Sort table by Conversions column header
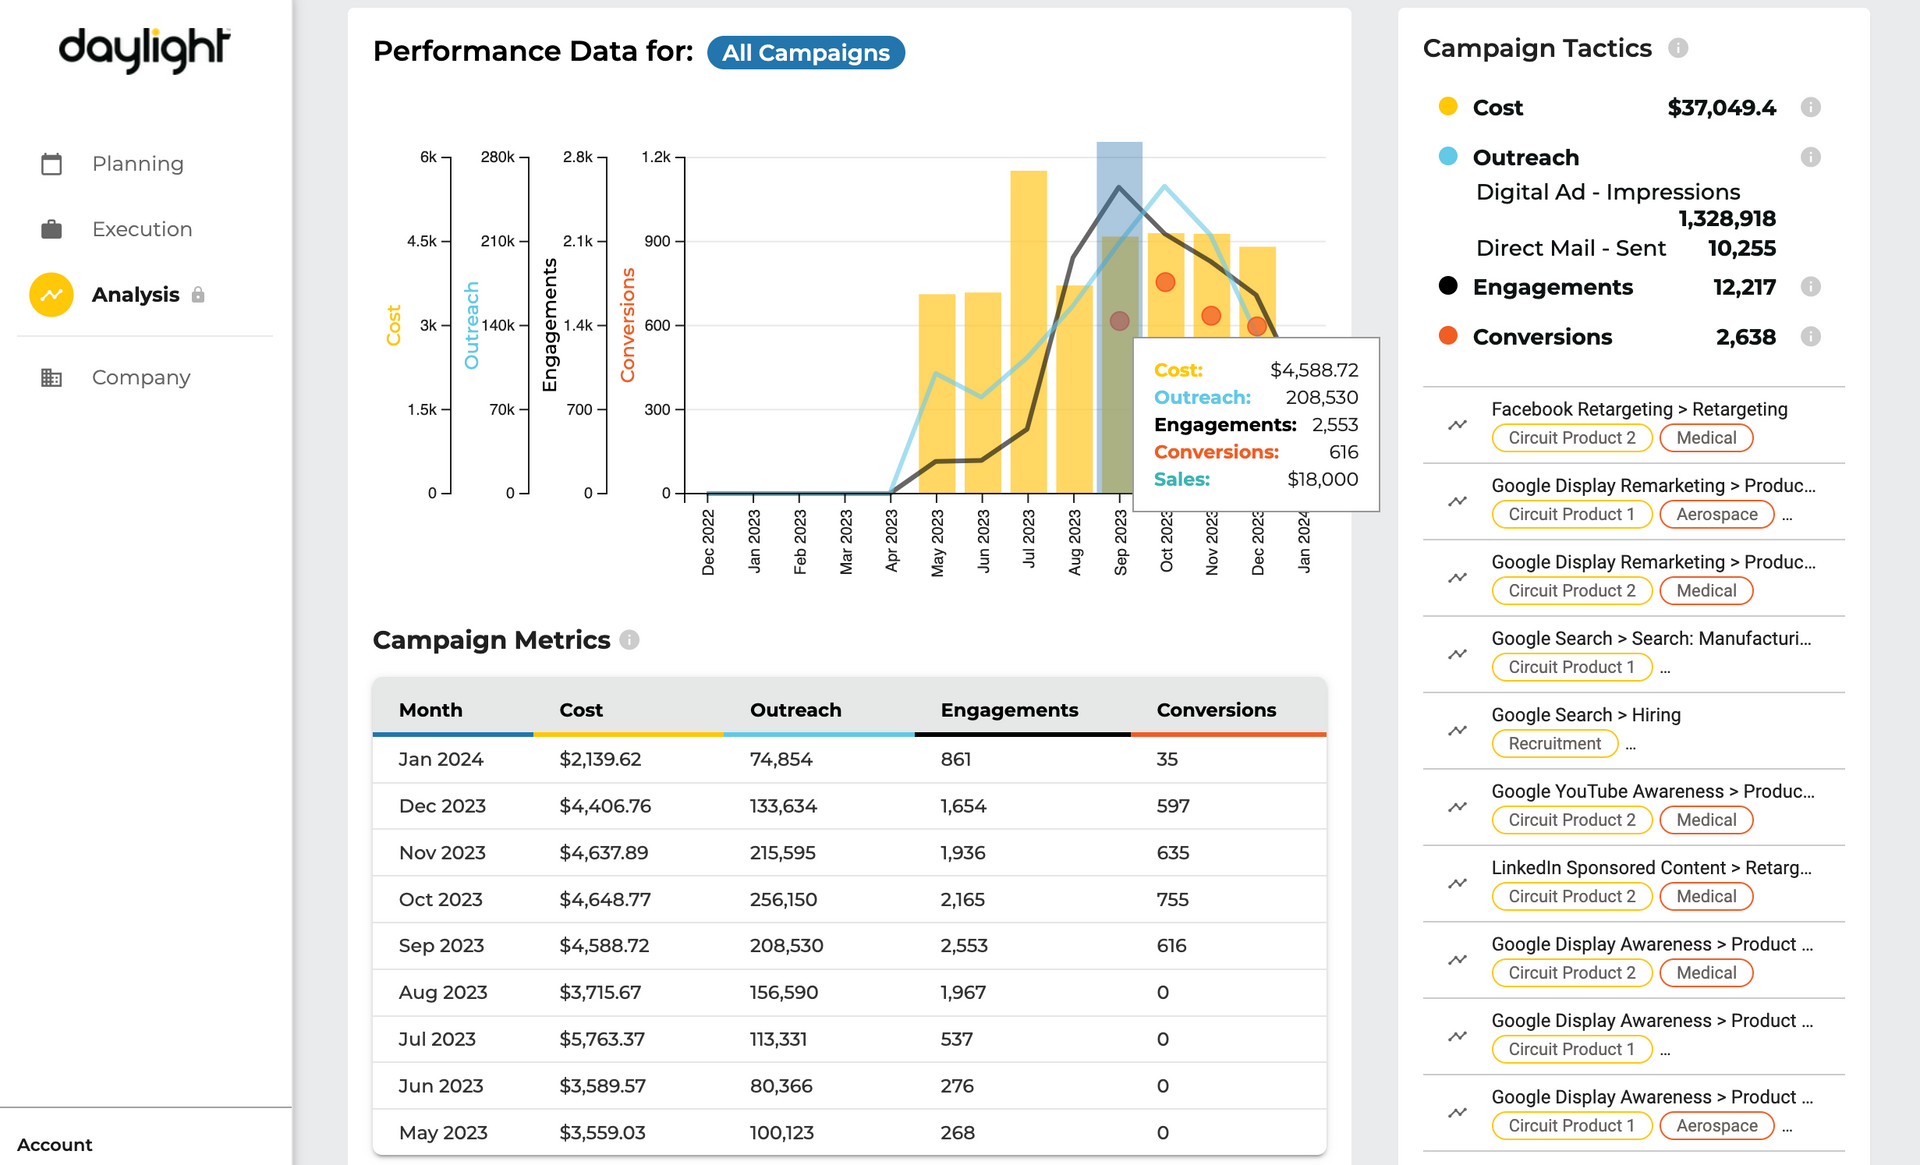The width and height of the screenshot is (1920, 1165). (1216, 710)
